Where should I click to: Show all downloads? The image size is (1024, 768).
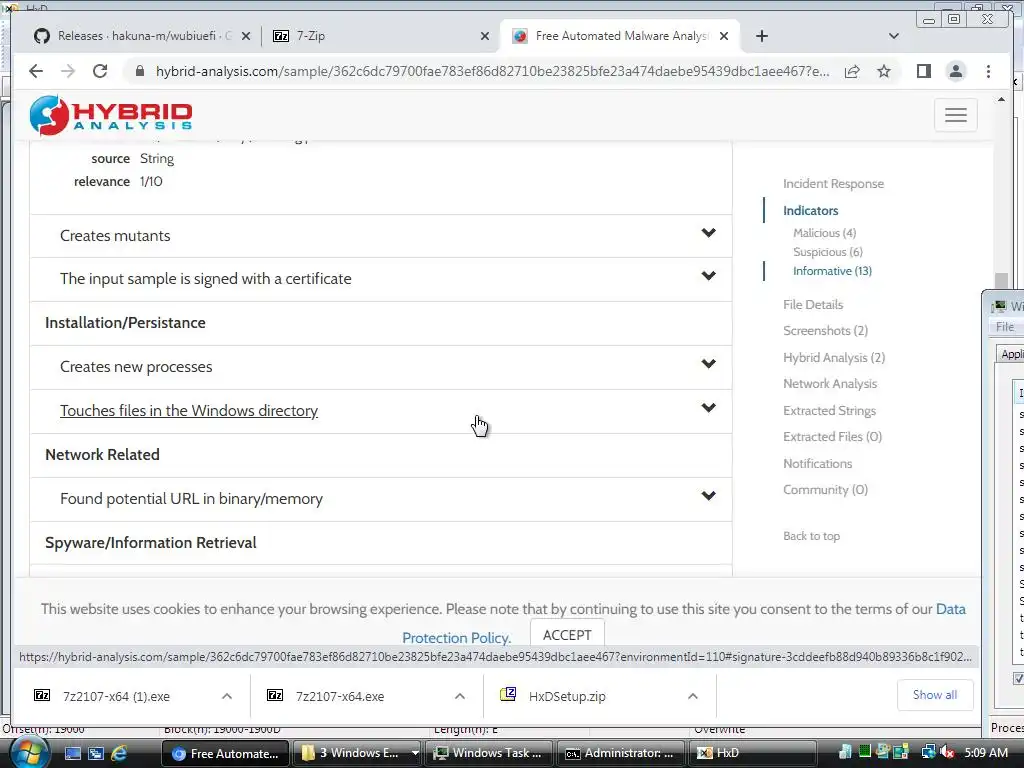point(935,695)
